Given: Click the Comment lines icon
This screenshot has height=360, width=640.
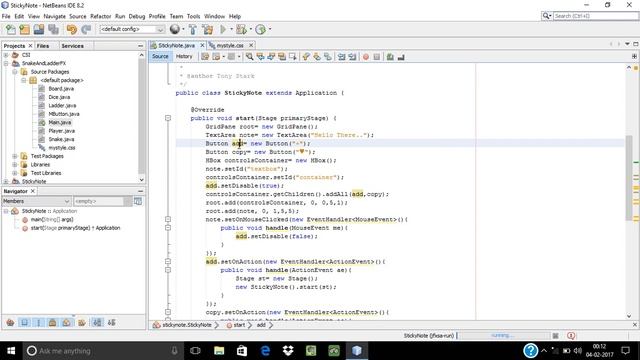Looking at the screenshot, I should click(x=390, y=57).
